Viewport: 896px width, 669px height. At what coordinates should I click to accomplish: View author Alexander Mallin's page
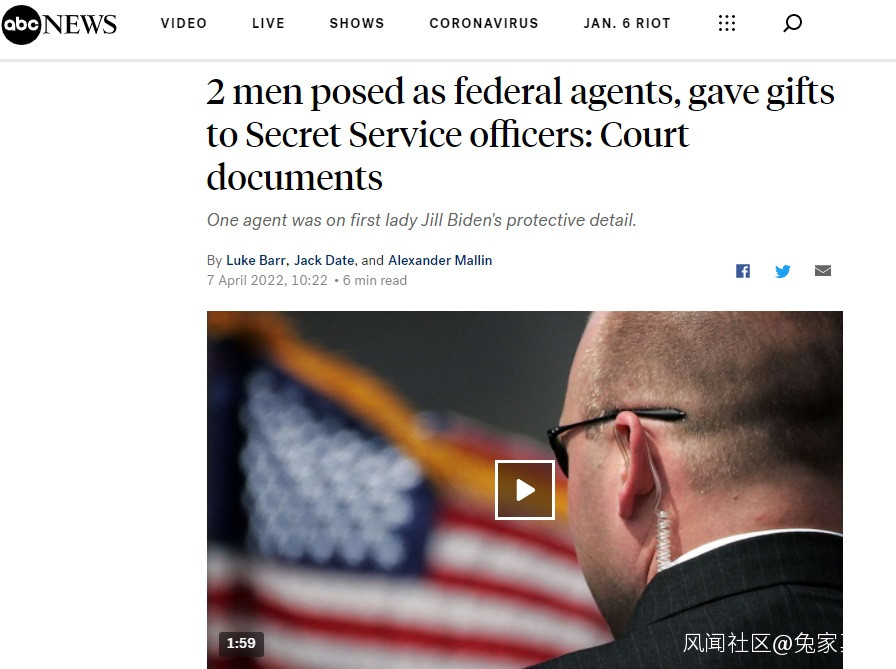(x=440, y=261)
